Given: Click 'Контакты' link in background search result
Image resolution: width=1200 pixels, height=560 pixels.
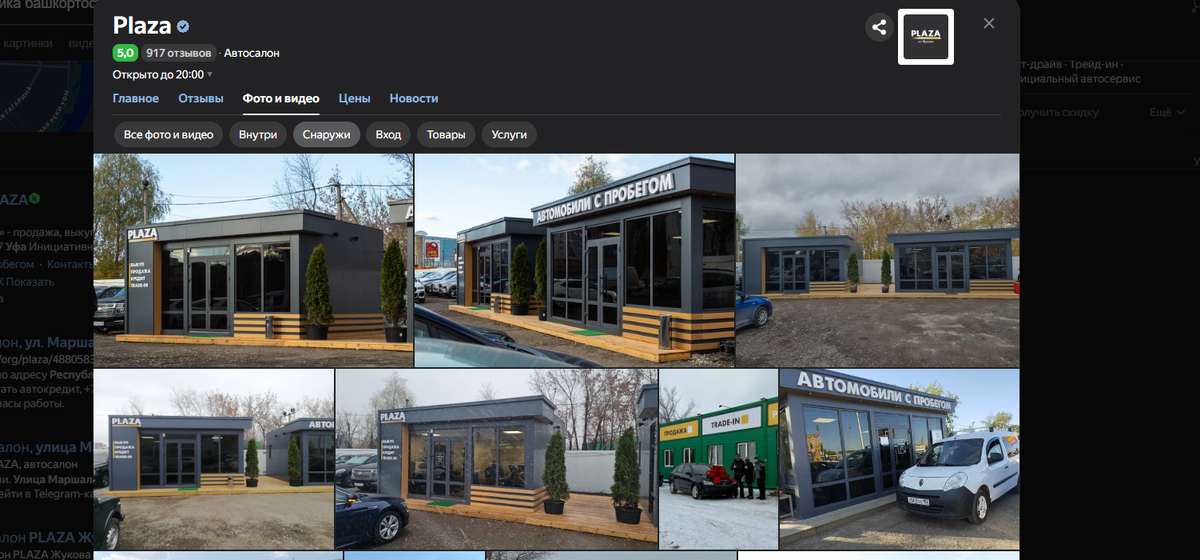Looking at the screenshot, I should pos(70,264).
